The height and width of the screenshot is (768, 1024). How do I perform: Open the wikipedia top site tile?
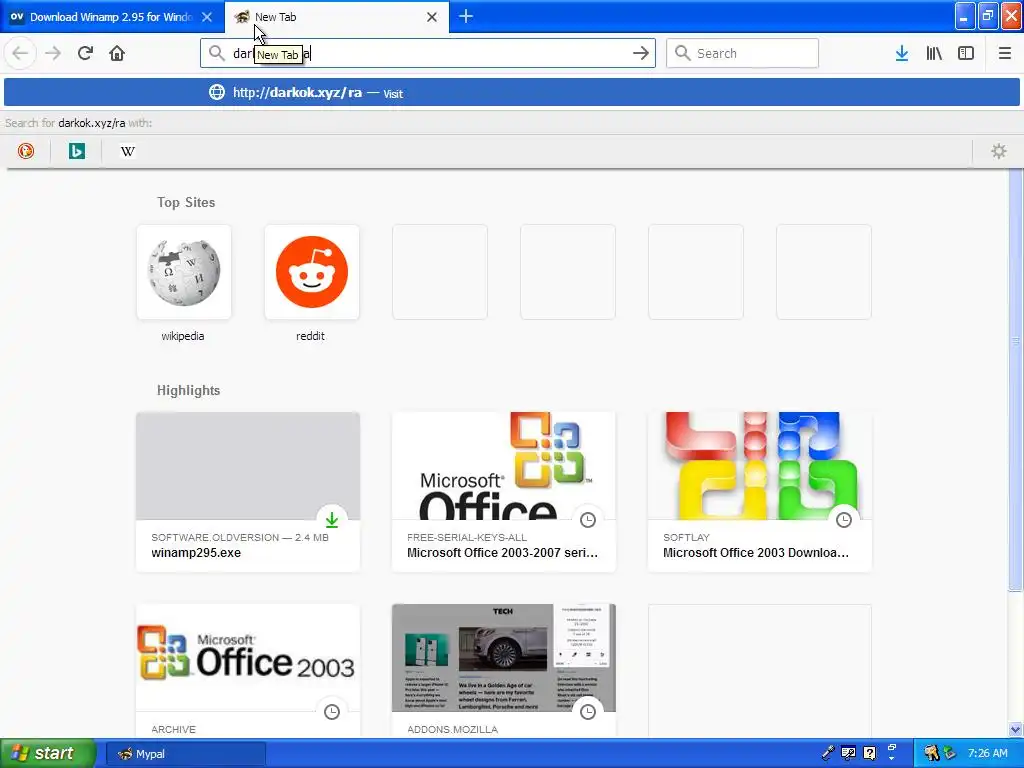pos(184,272)
